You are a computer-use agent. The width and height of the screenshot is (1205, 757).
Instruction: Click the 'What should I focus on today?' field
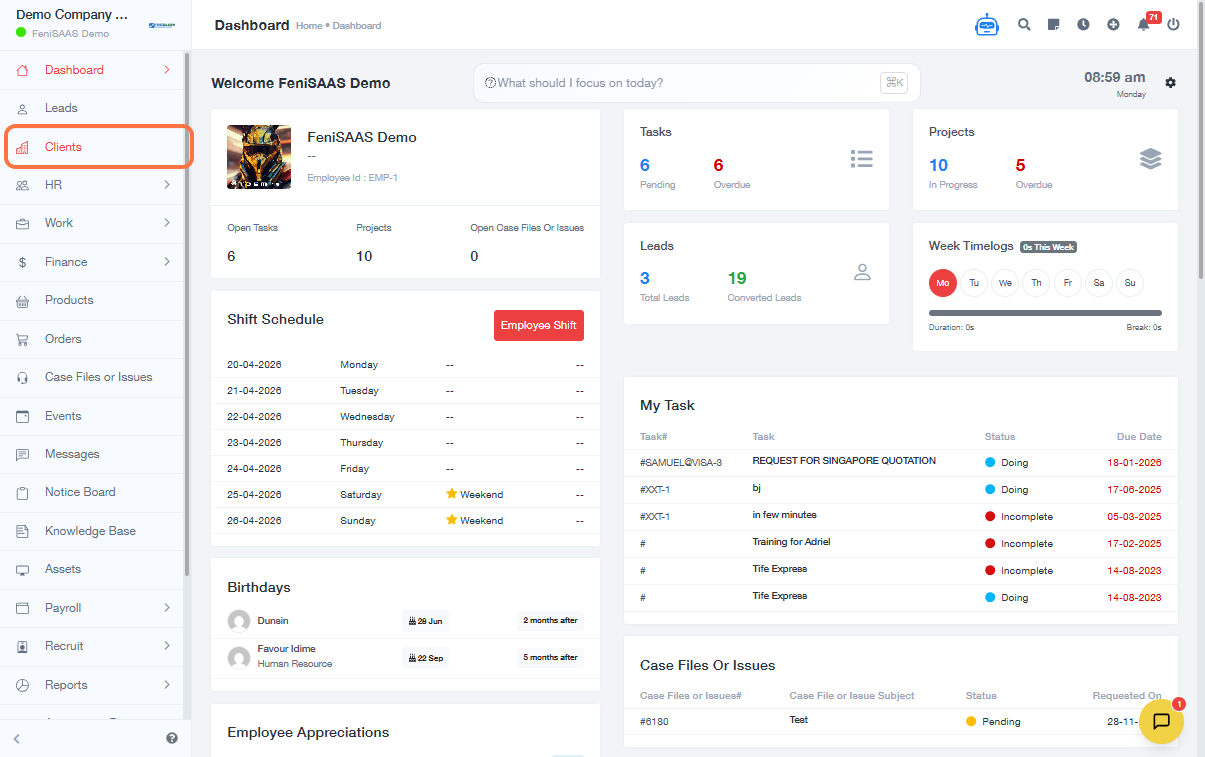click(x=680, y=83)
